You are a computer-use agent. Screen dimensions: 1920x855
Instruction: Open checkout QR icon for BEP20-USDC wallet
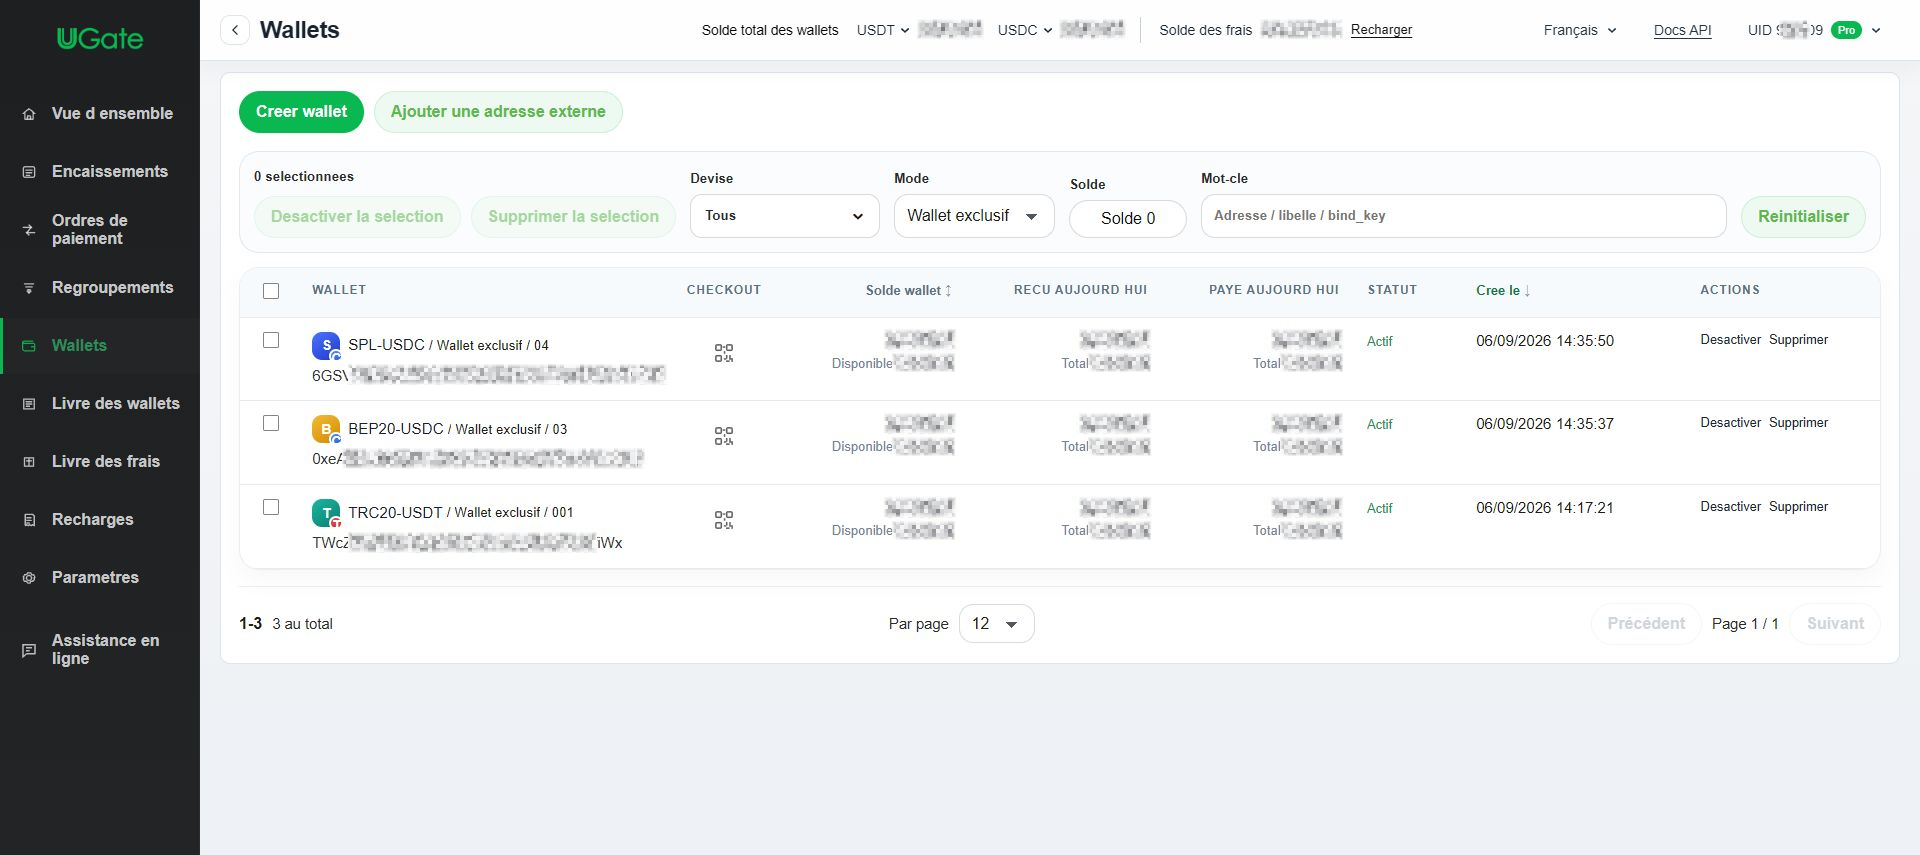point(724,436)
